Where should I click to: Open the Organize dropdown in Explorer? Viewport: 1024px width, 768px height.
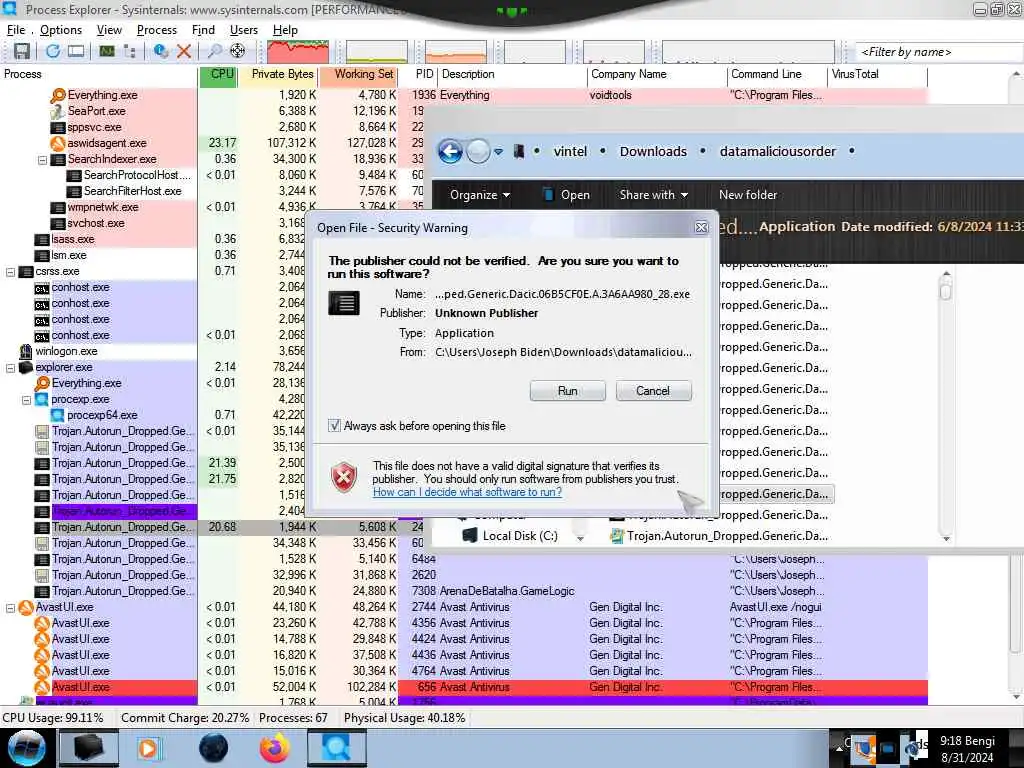(480, 195)
